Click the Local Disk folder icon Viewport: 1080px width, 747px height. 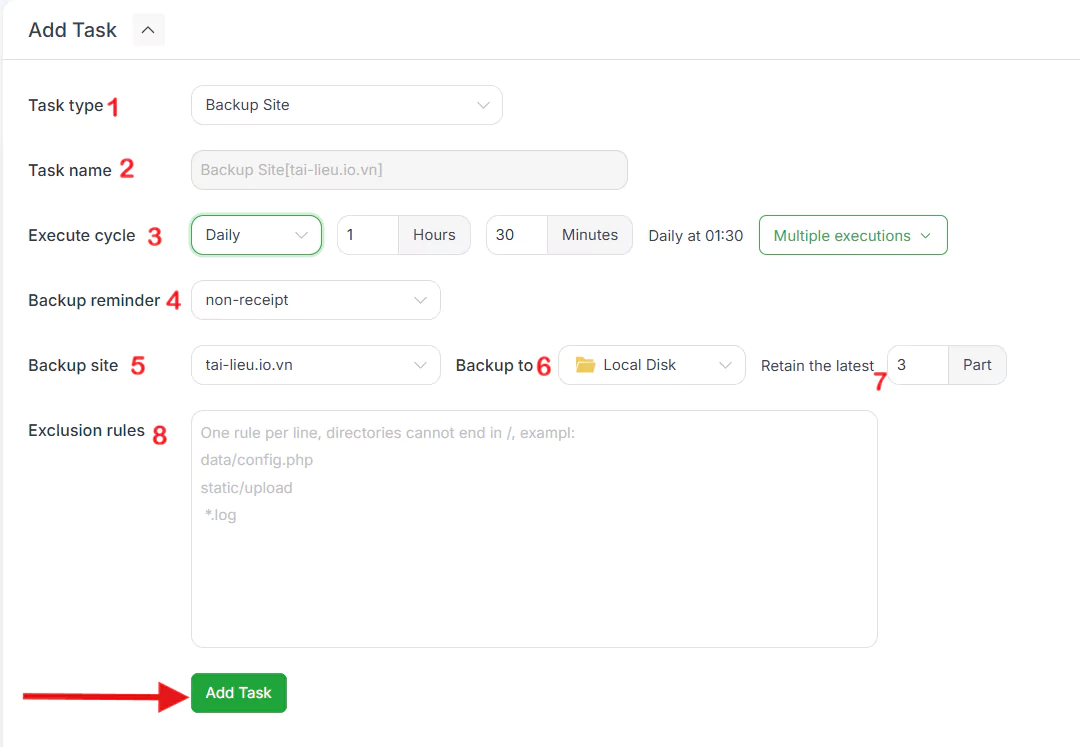585,365
